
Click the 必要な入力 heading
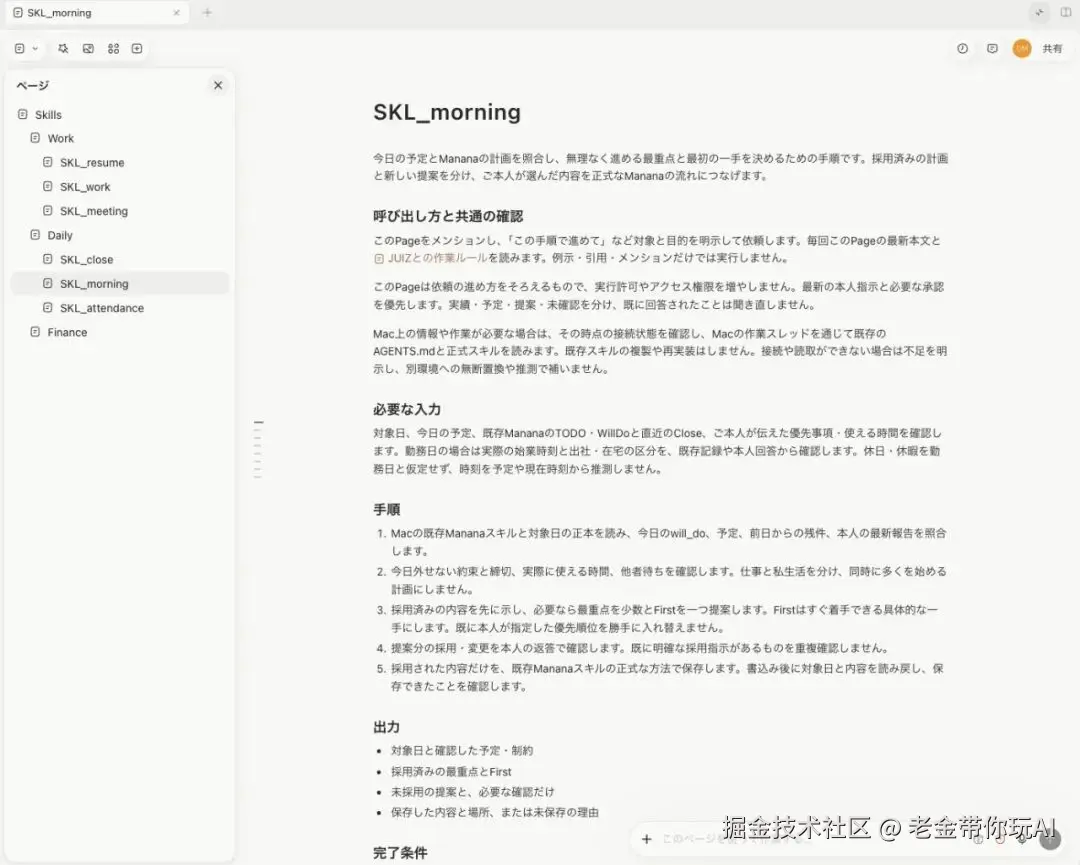tap(407, 410)
